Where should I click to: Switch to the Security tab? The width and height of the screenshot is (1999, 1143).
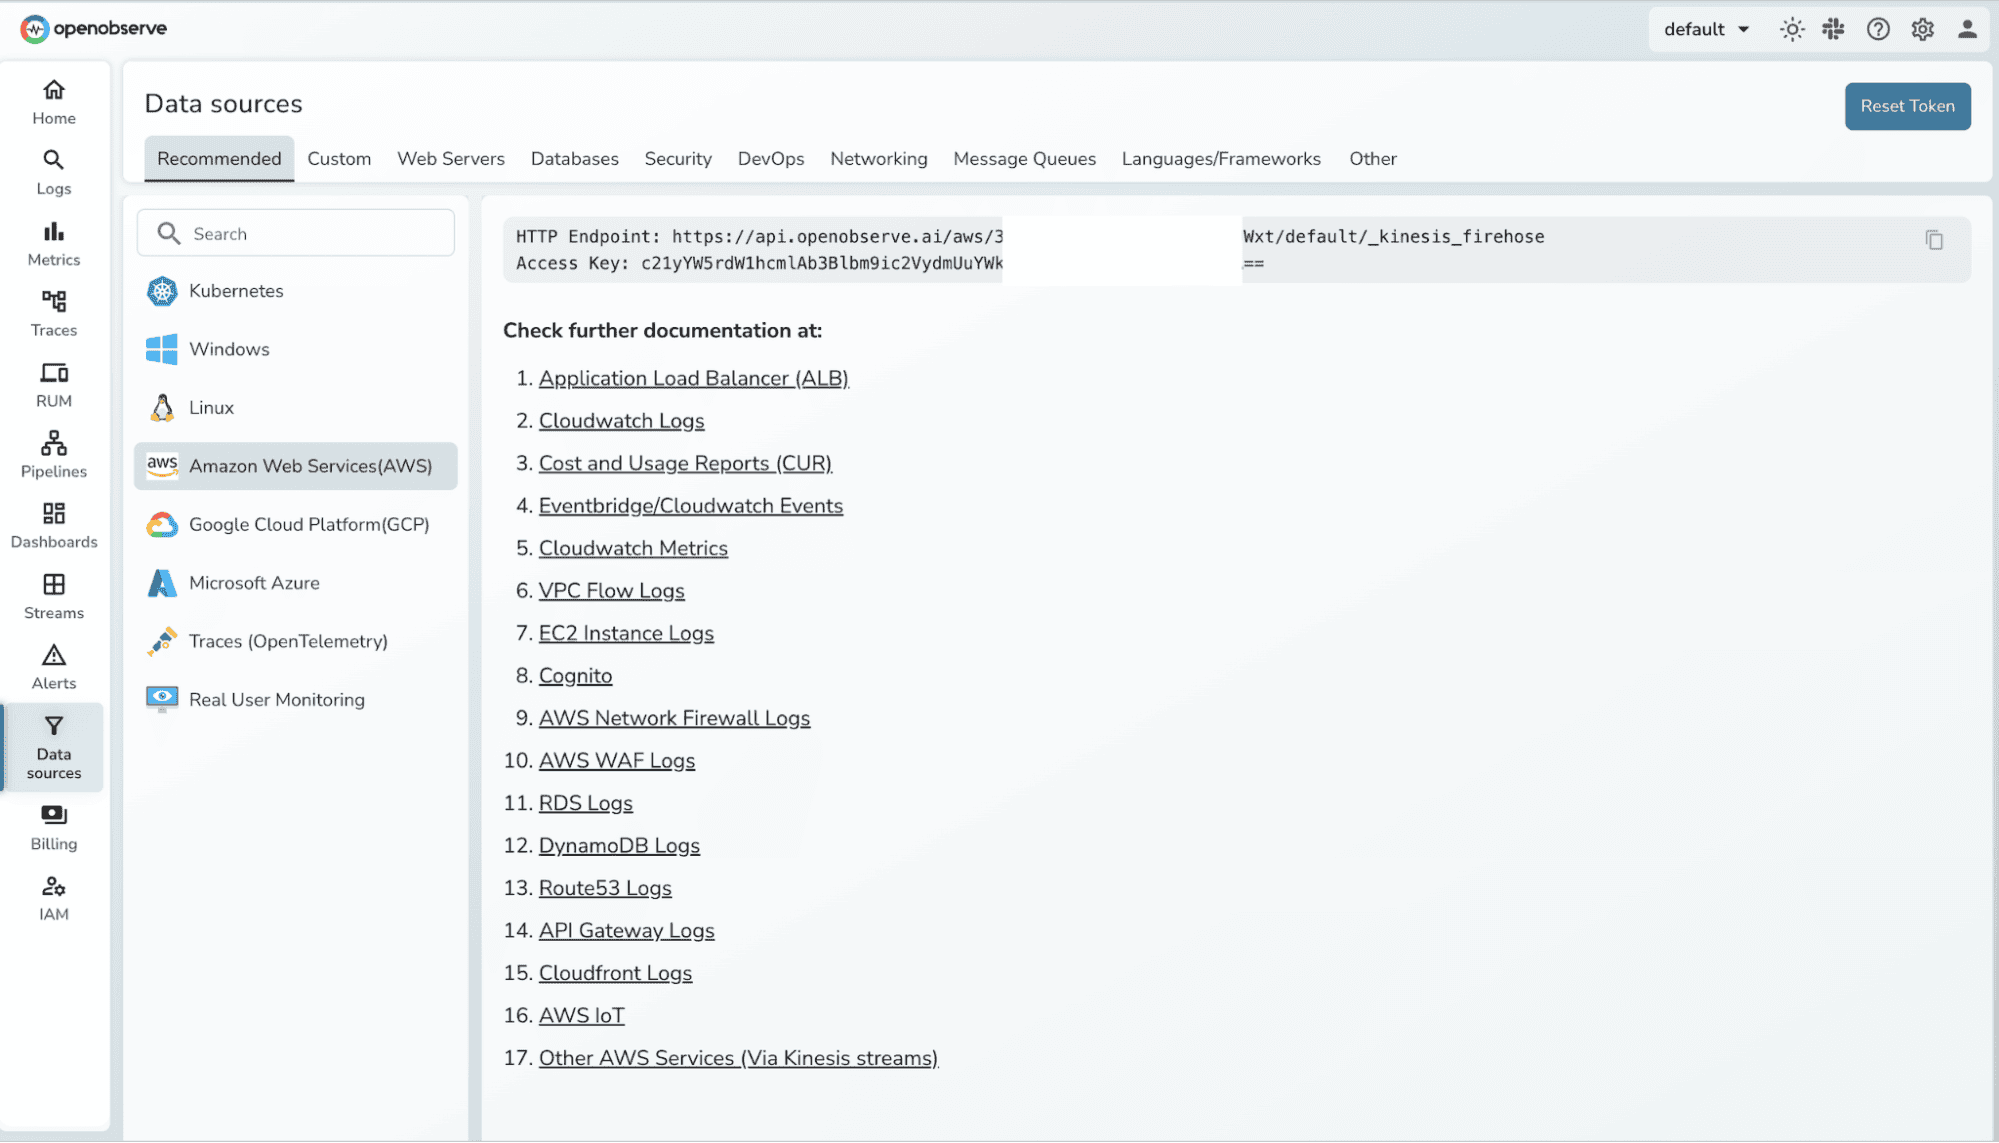[678, 158]
